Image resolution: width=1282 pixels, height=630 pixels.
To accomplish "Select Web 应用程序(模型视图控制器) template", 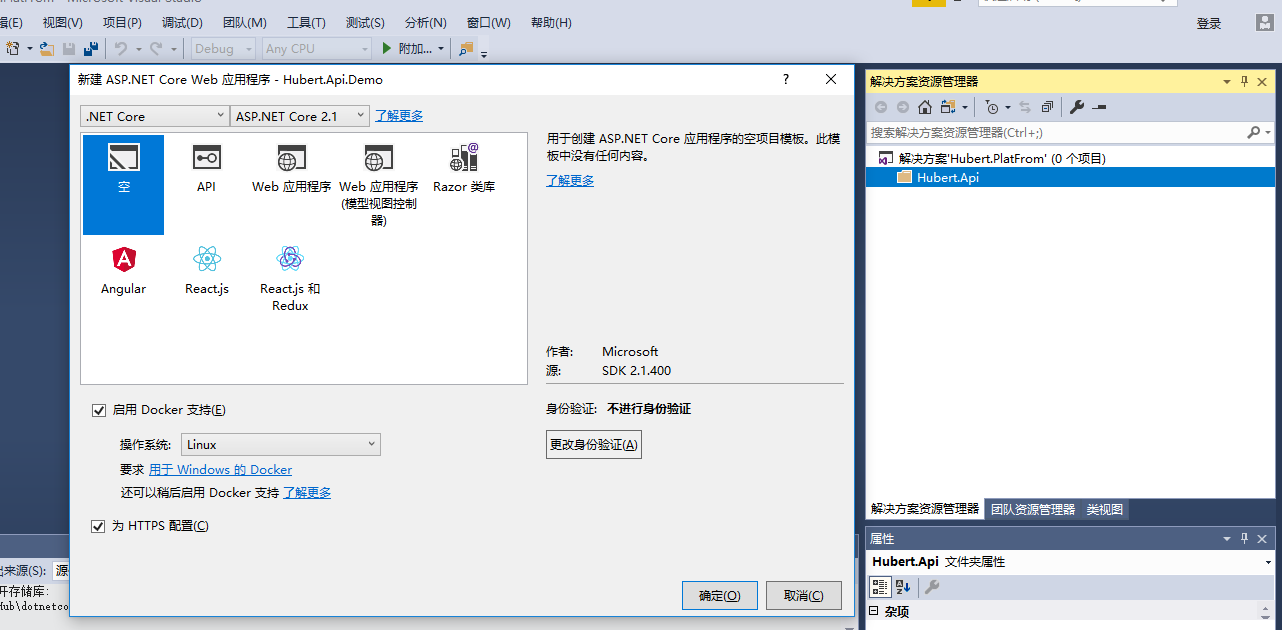I will click(379, 184).
